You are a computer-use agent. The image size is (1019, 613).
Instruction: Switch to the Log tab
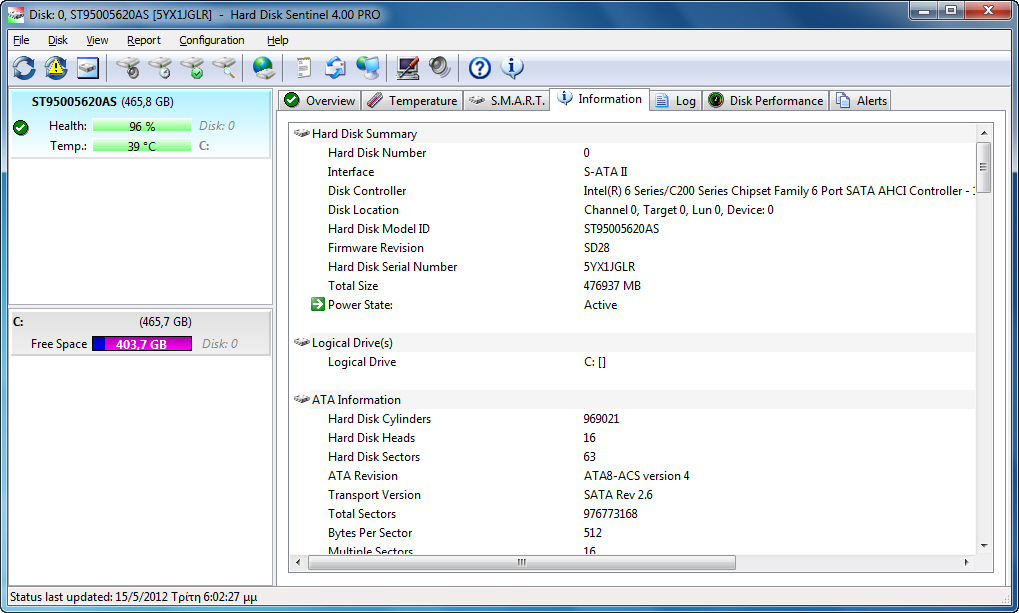click(x=676, y=101)
